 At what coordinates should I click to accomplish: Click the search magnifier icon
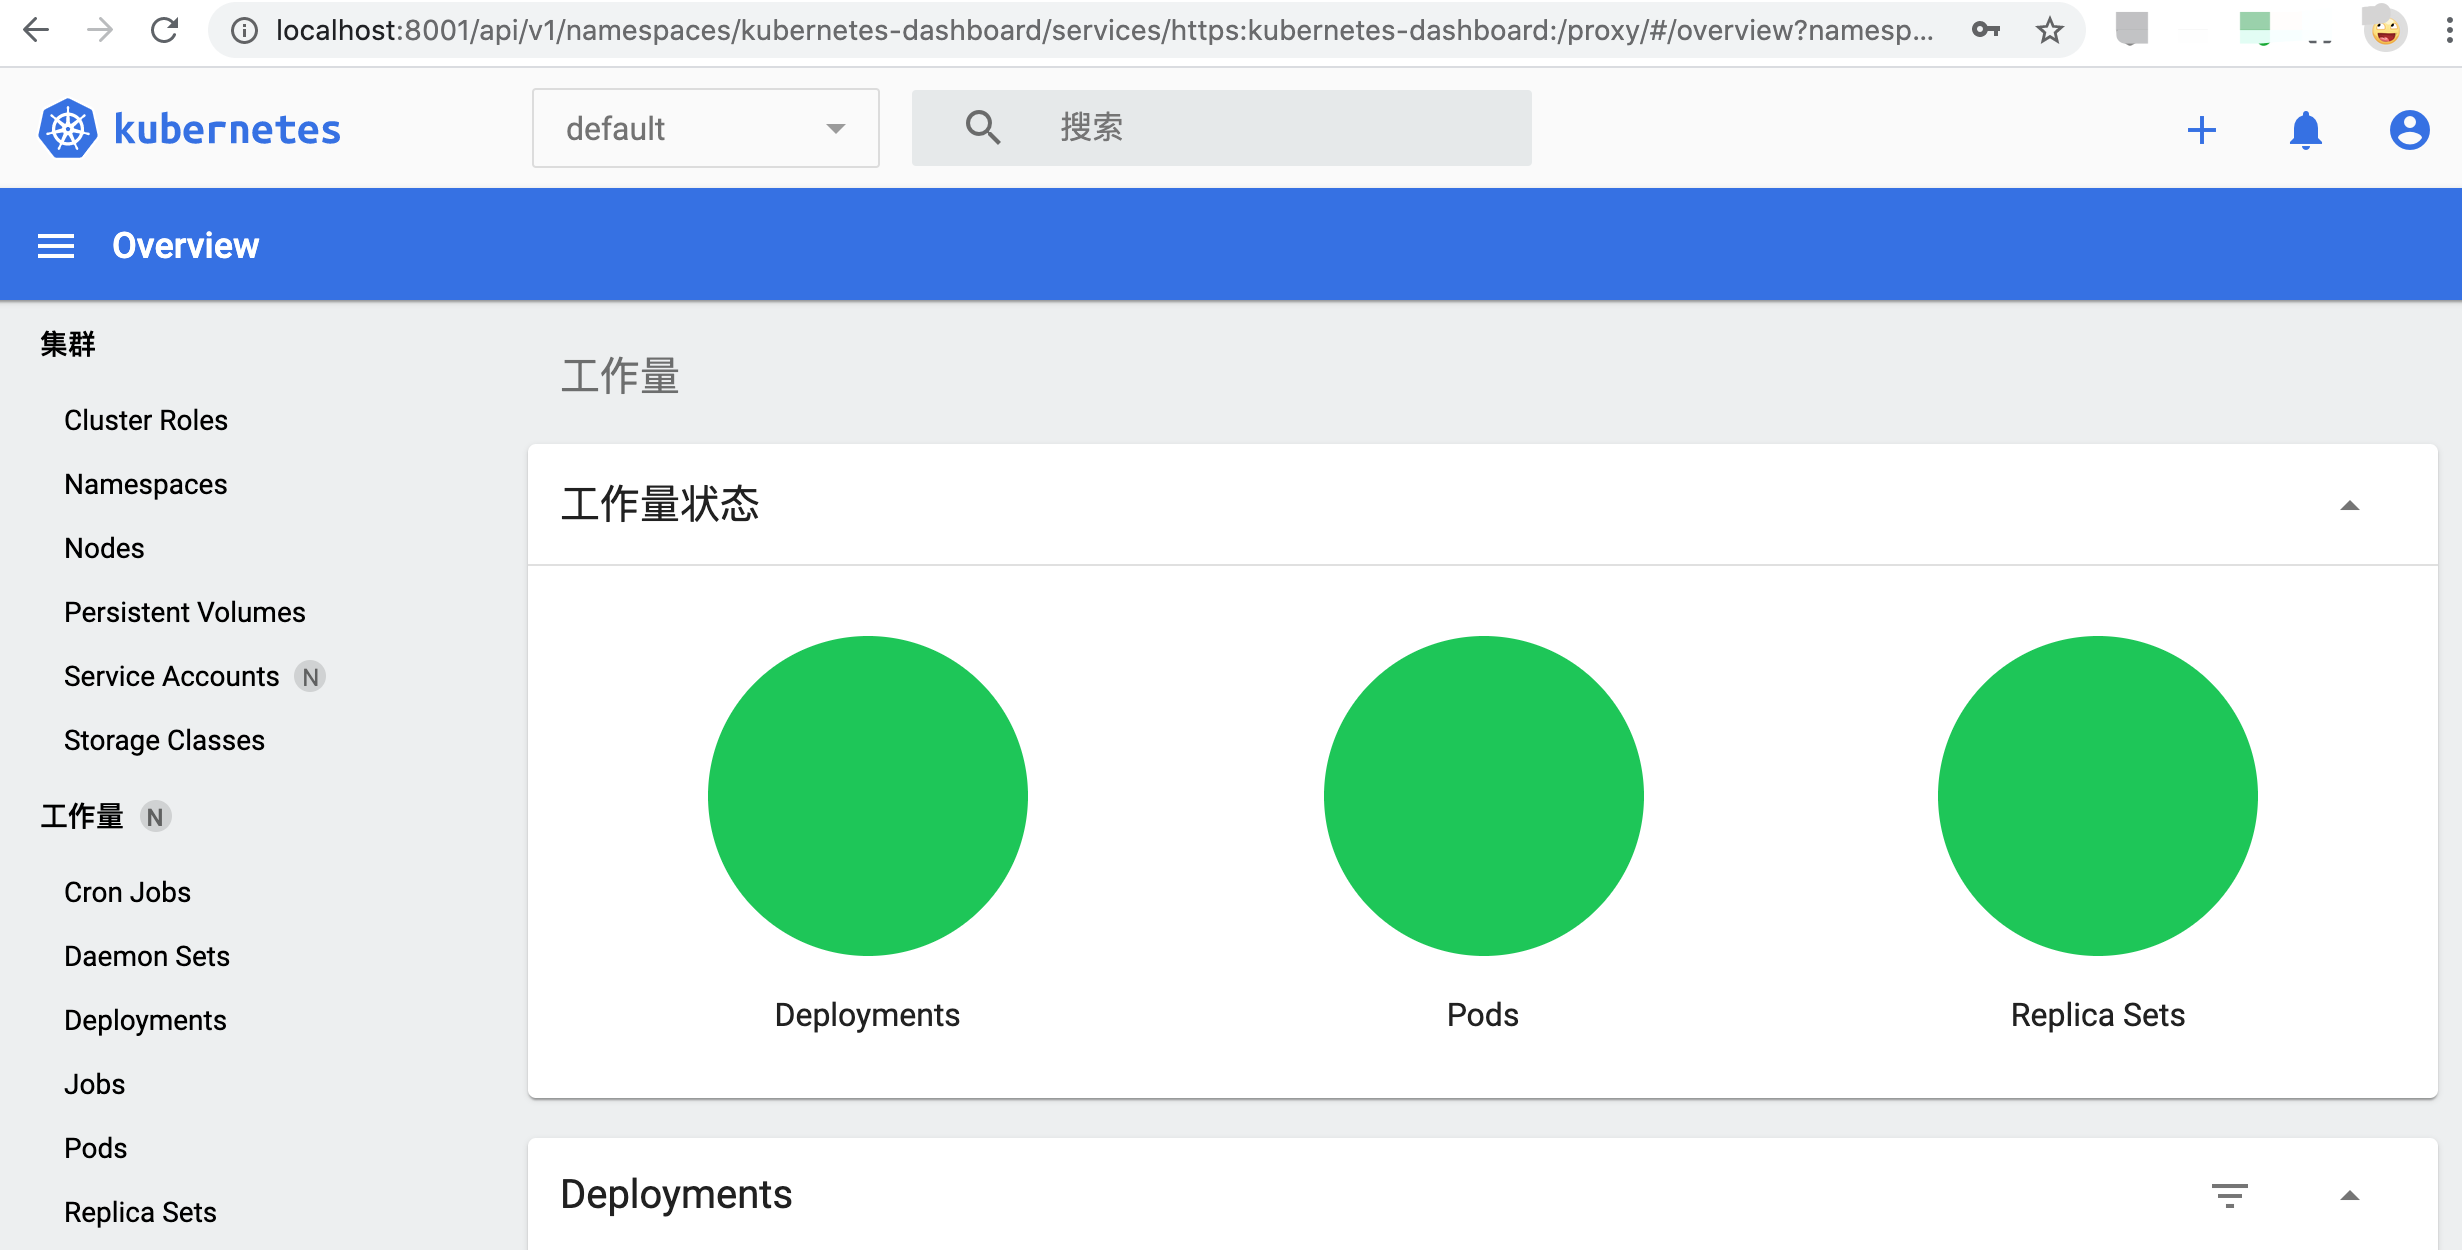tap(982, 128)
